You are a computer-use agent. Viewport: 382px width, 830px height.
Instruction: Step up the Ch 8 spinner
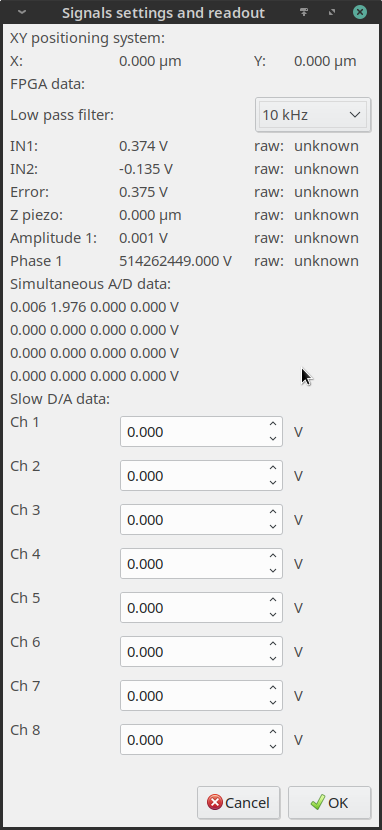[x=273, y=732]
